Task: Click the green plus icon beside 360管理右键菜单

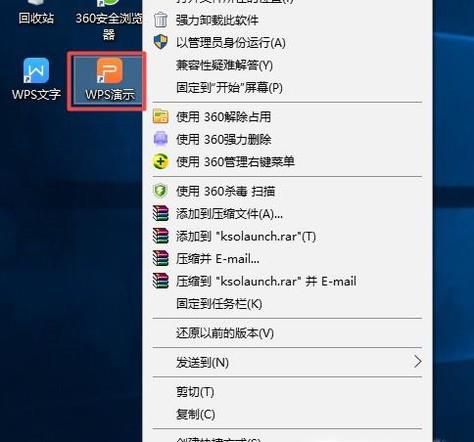Action: click(161, 162)
